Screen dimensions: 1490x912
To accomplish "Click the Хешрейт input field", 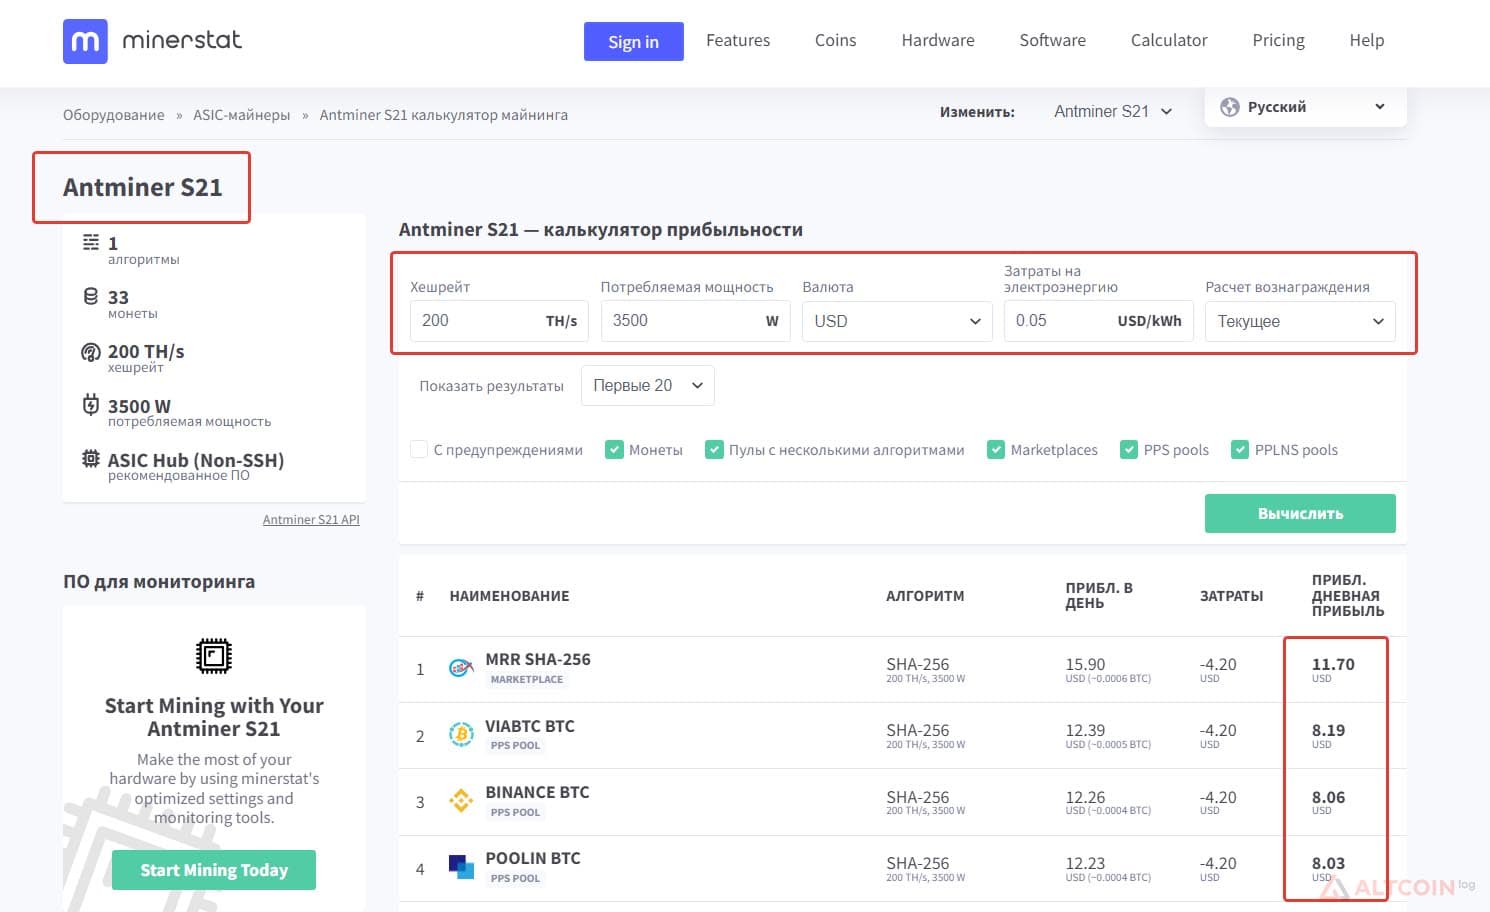I will pyautogui.click(x=499, y=321).
